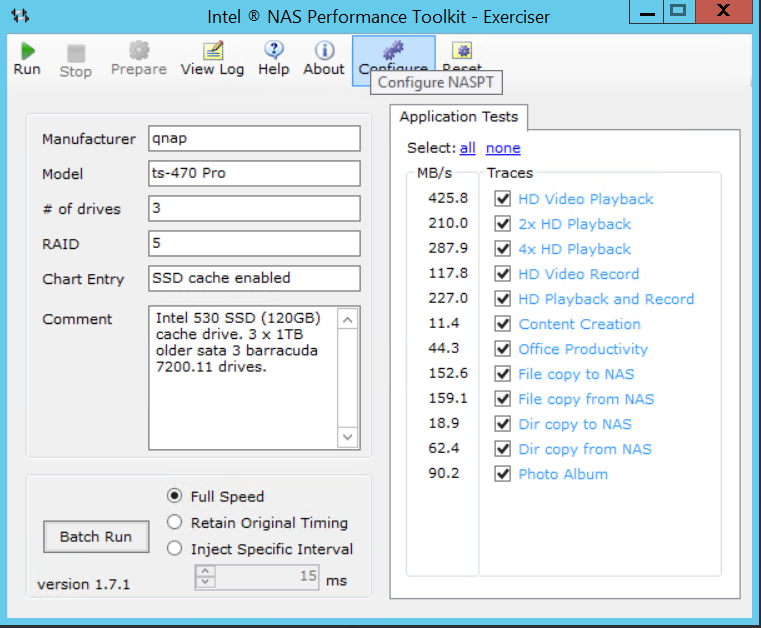Open the File copy from NAS link
Screen dimensions: 761x628
tap(586, 399)
